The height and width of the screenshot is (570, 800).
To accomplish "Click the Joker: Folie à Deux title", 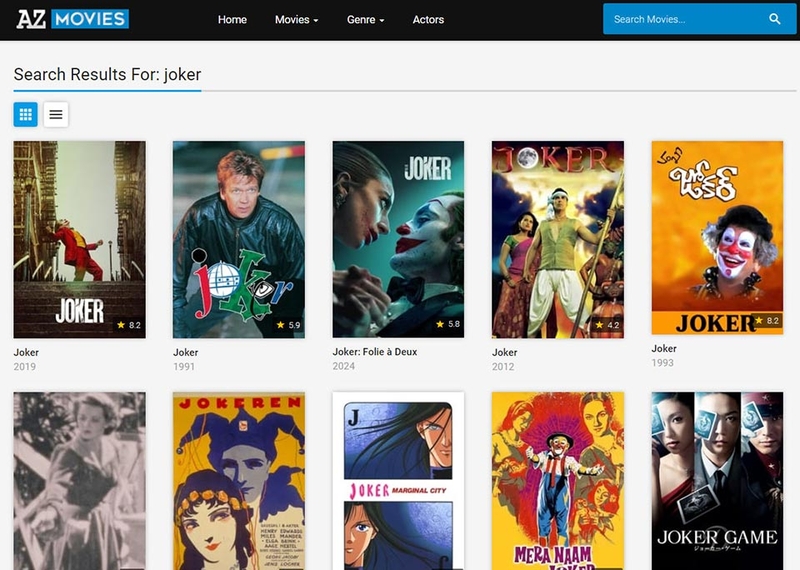I will (375, 352).
